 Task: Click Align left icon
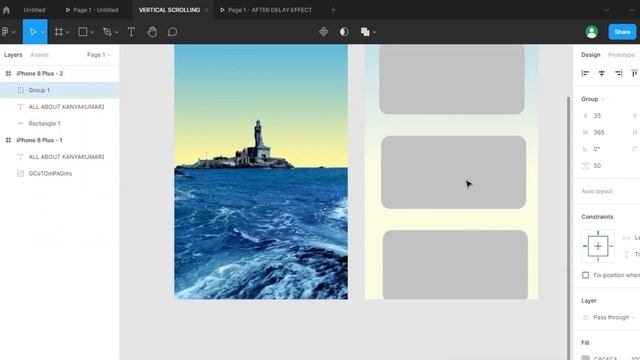(x=585, y=73)
